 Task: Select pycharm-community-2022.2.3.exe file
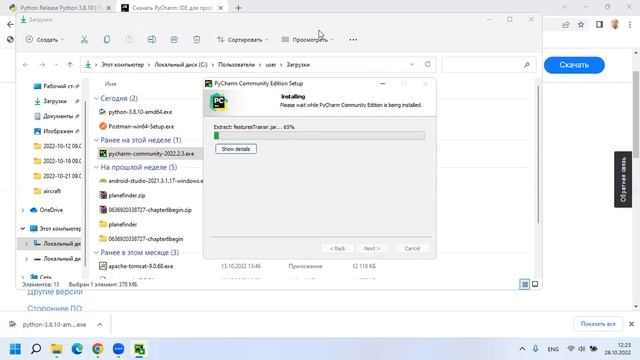coord(151,153)
